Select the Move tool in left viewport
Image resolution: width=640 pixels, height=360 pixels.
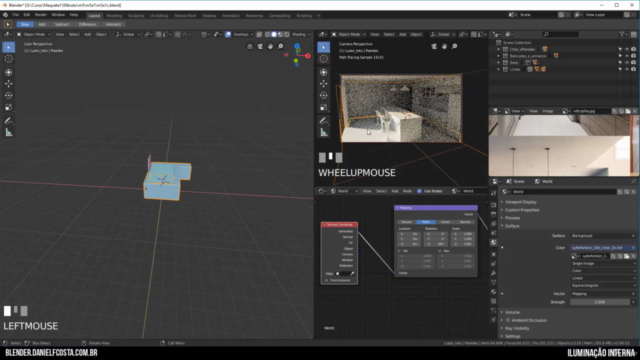click(x=9, y=84)
